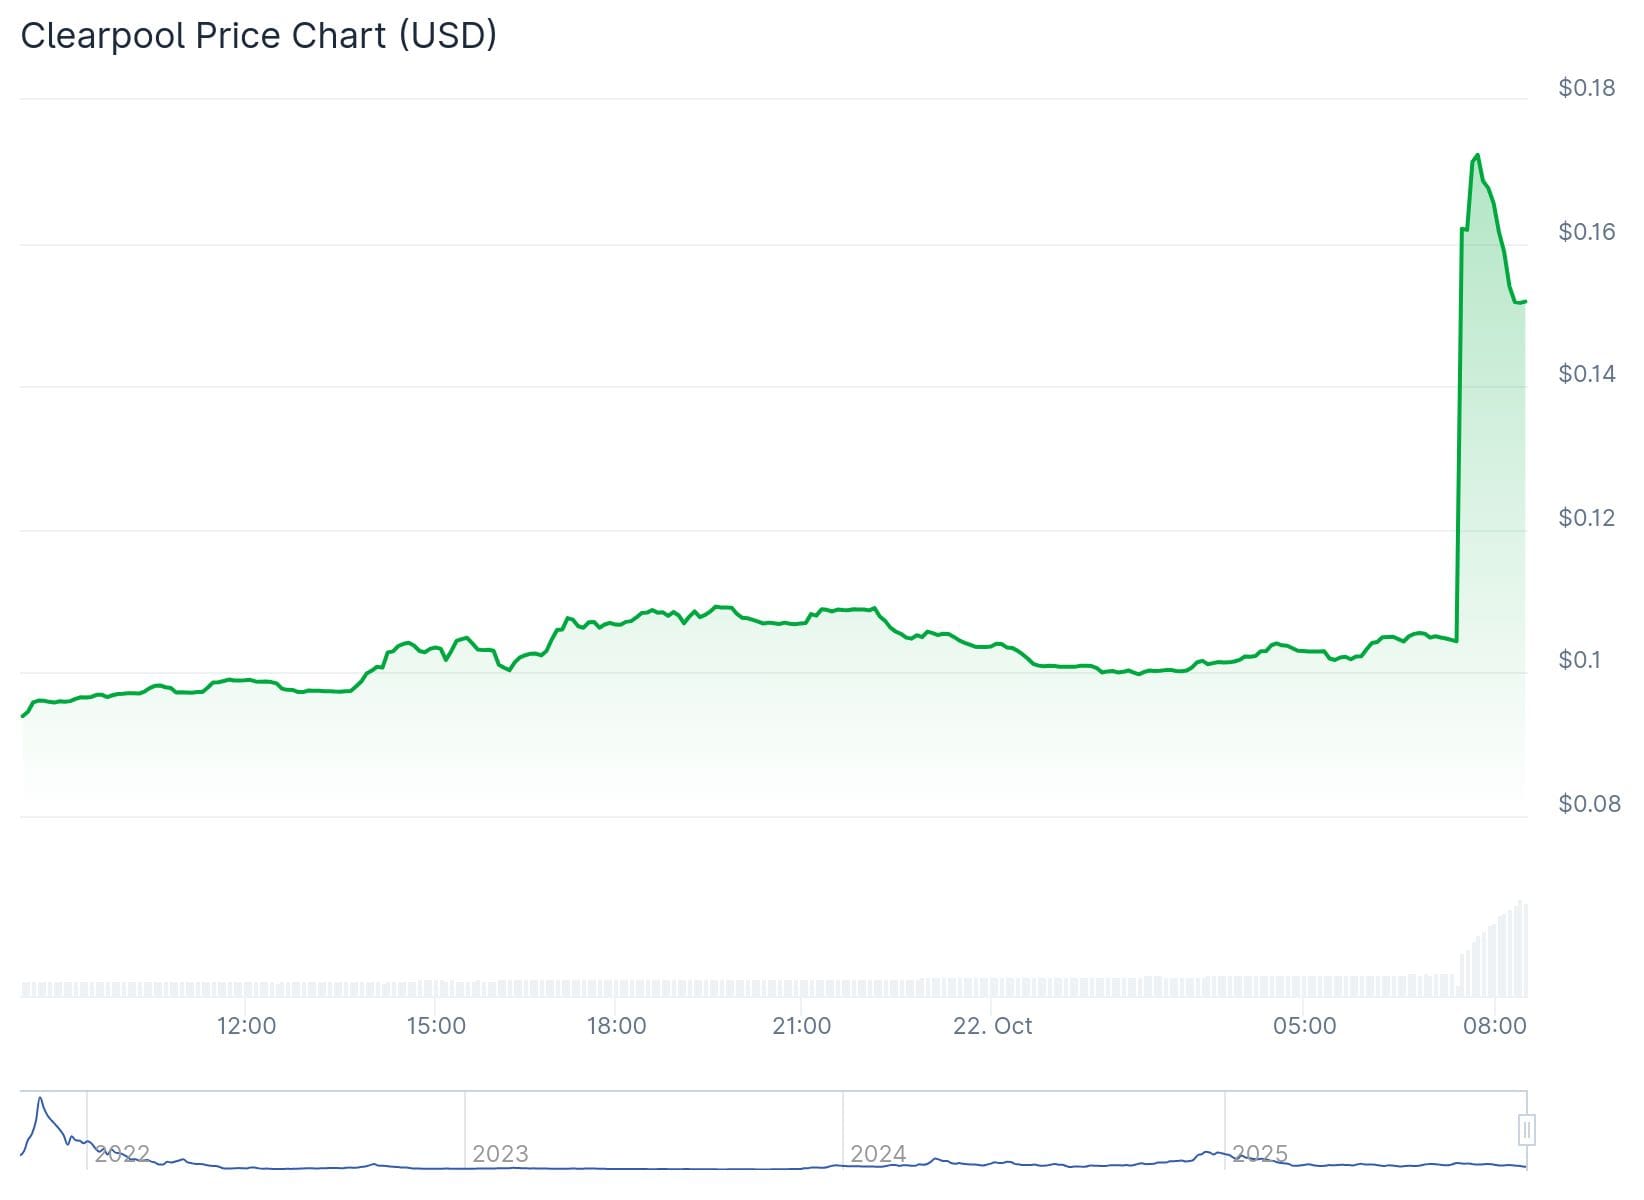
Task: Click the $0.08 price axis label
Action: (x=1588, y=804)
